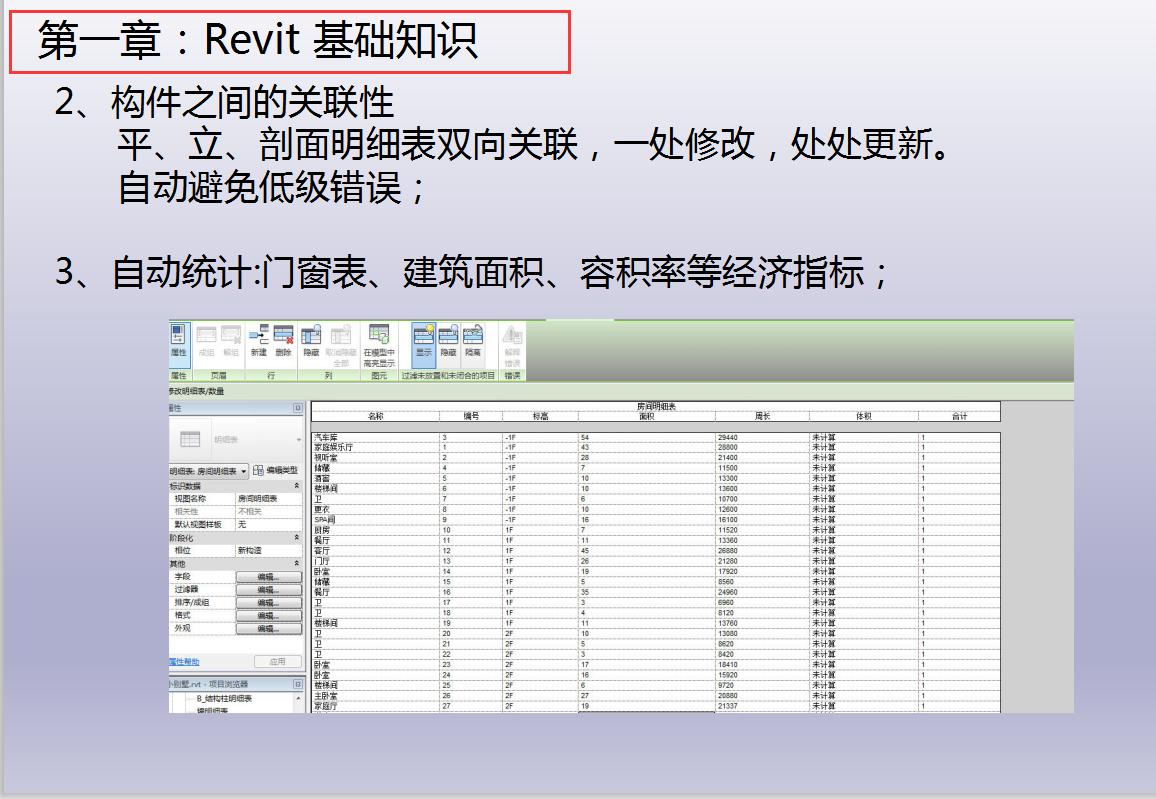Open 编辑类型 (Edit Type) beside the type selector

(x=281, y=469)
